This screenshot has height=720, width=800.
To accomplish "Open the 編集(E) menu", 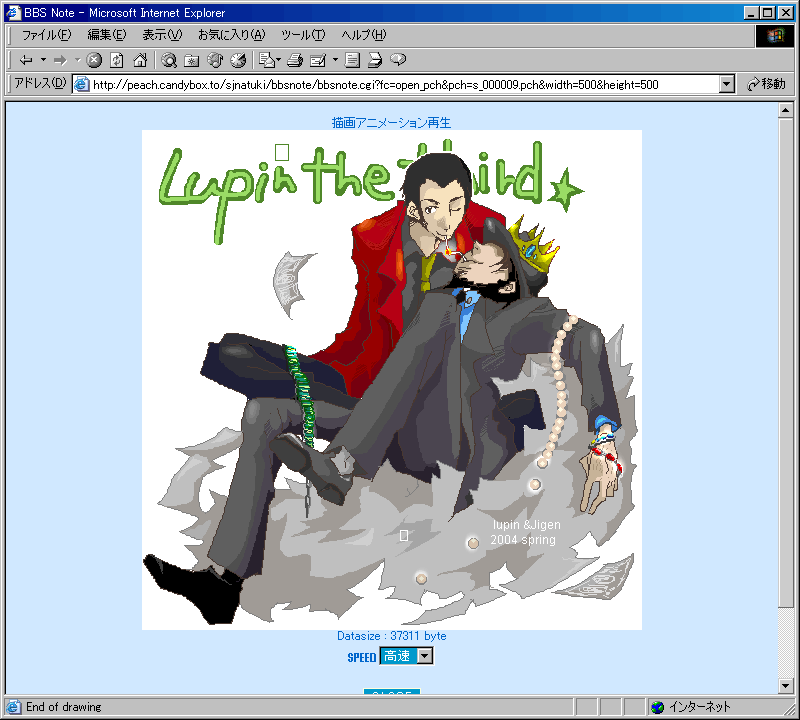I will pyautogui.click(x=106, y=35).
